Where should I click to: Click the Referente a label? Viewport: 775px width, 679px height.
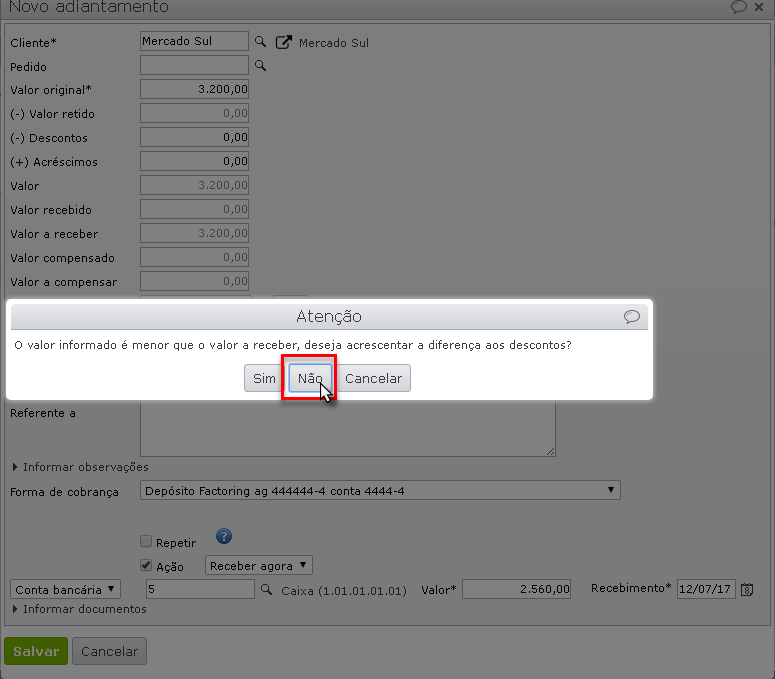pyautogui.click(x=43, y=413)
